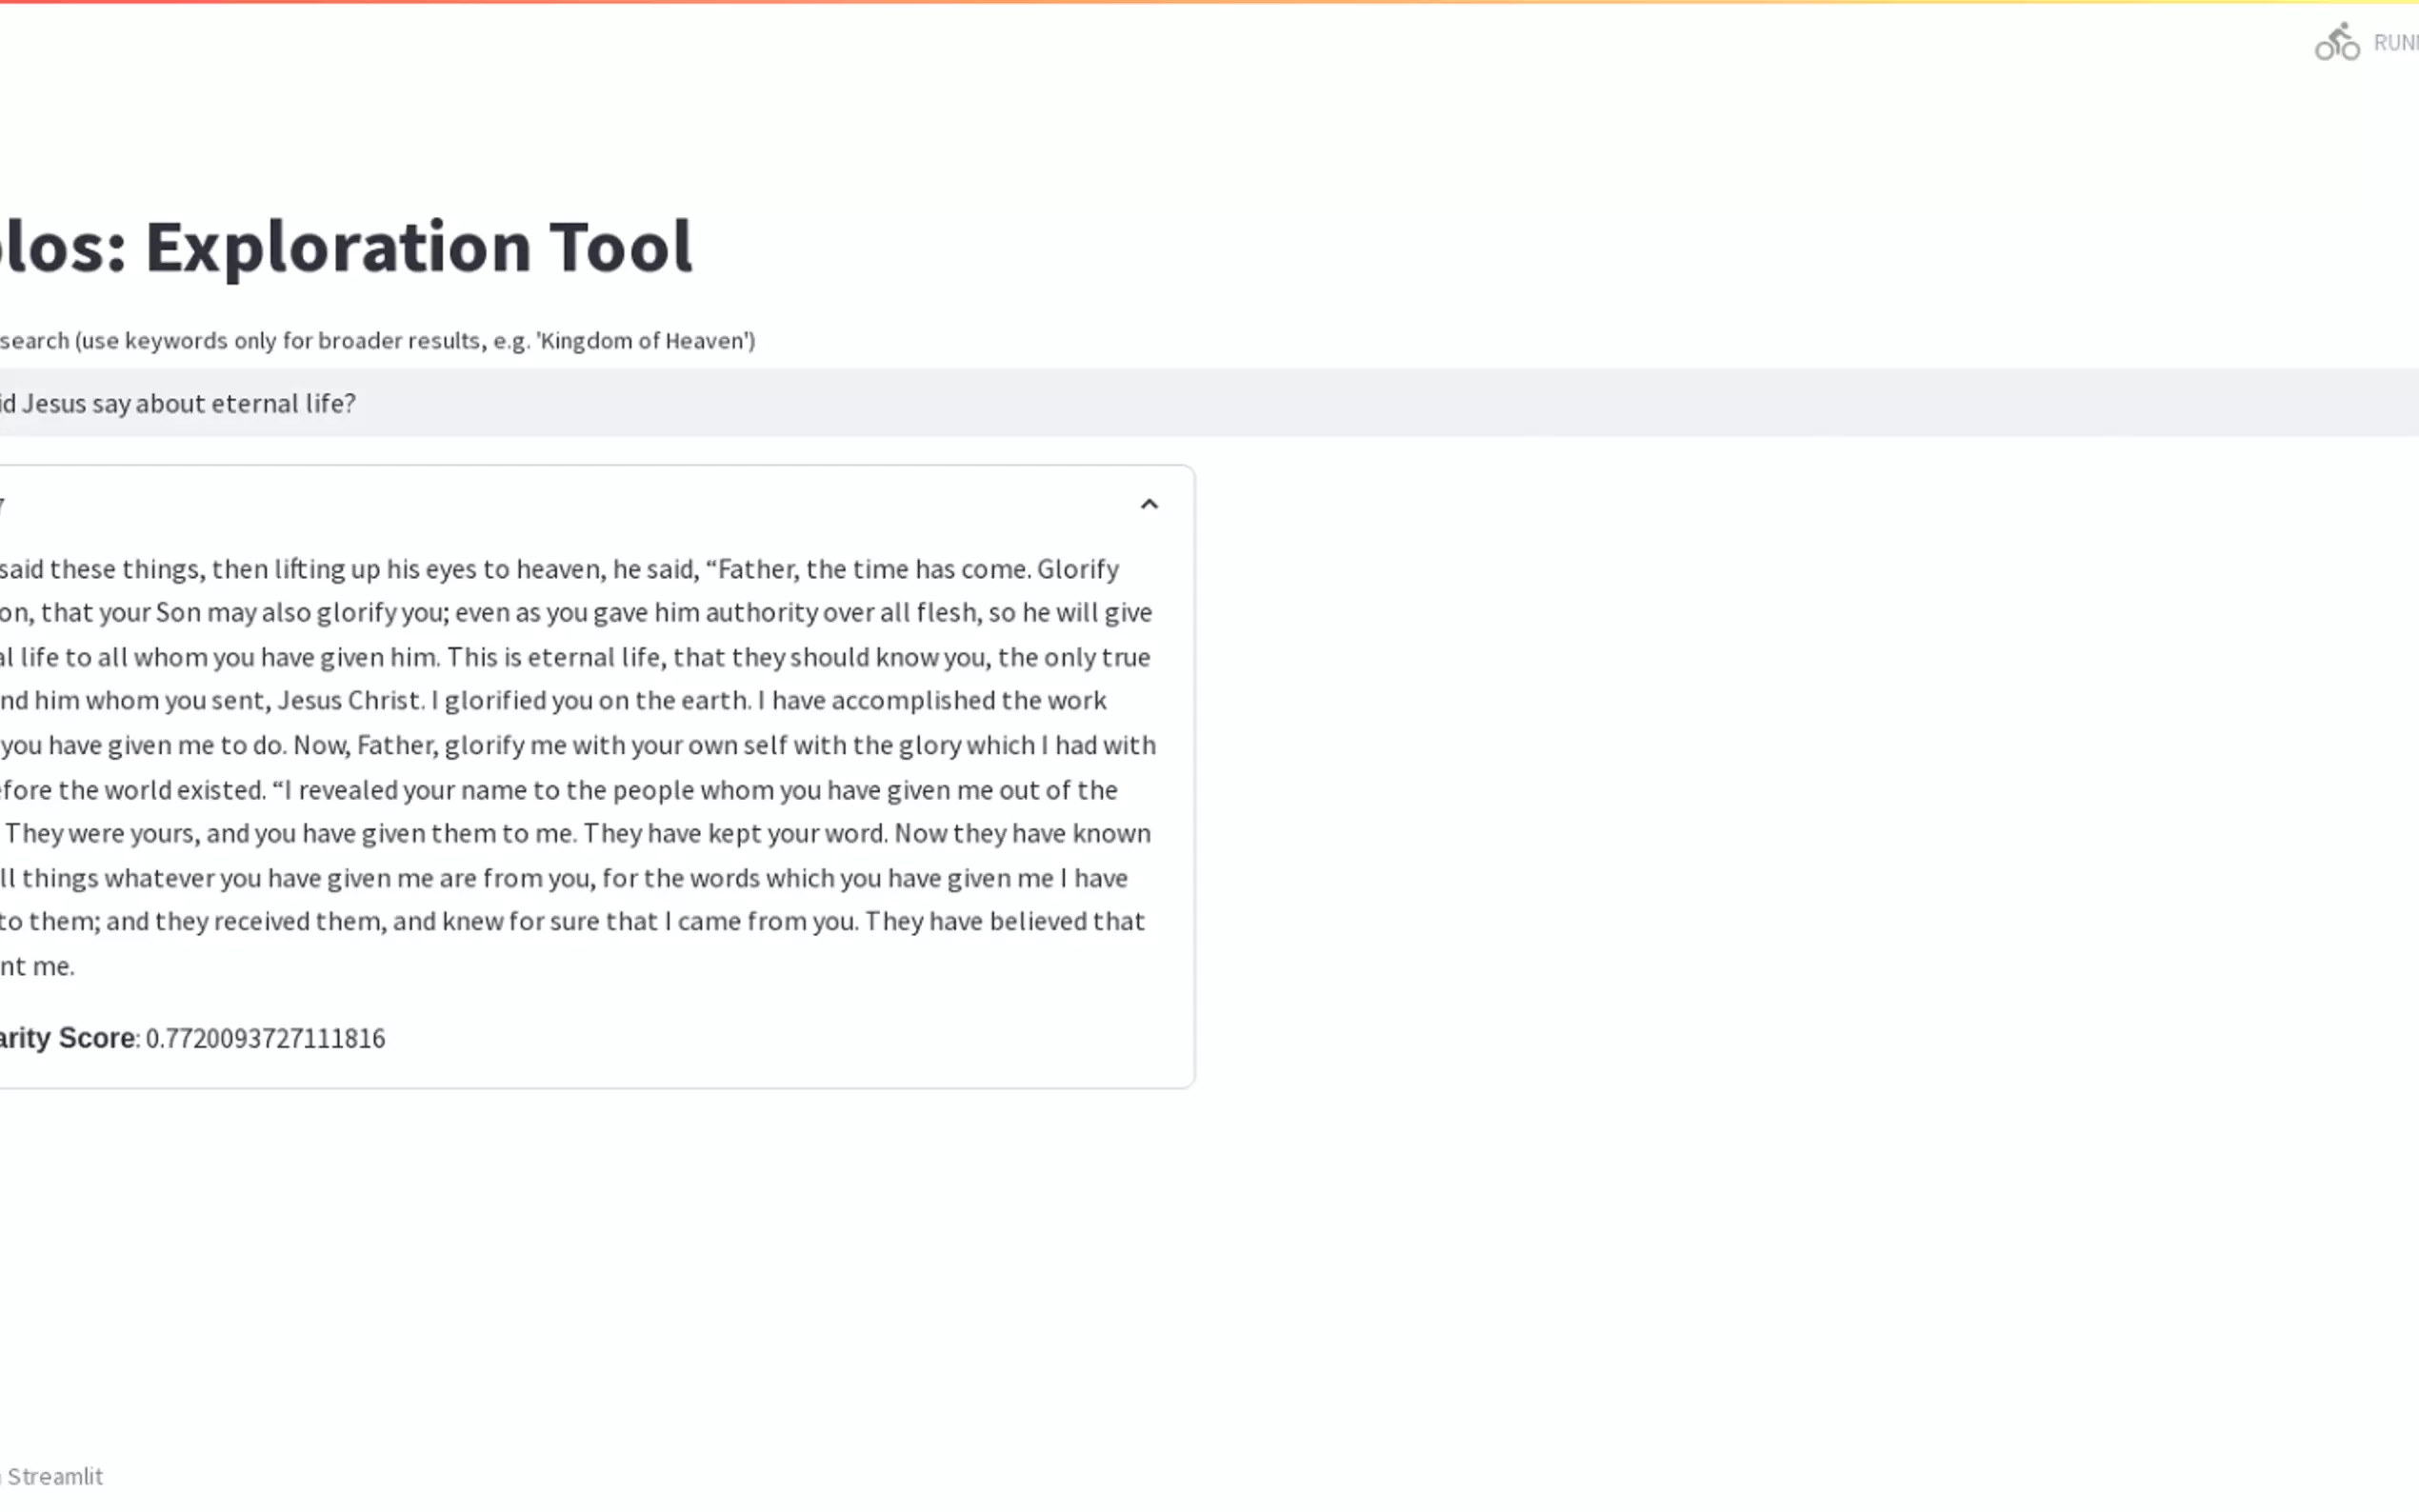Click 'before the world existed' passage text
This screenshot has height=1512, width=2419.
130,790
